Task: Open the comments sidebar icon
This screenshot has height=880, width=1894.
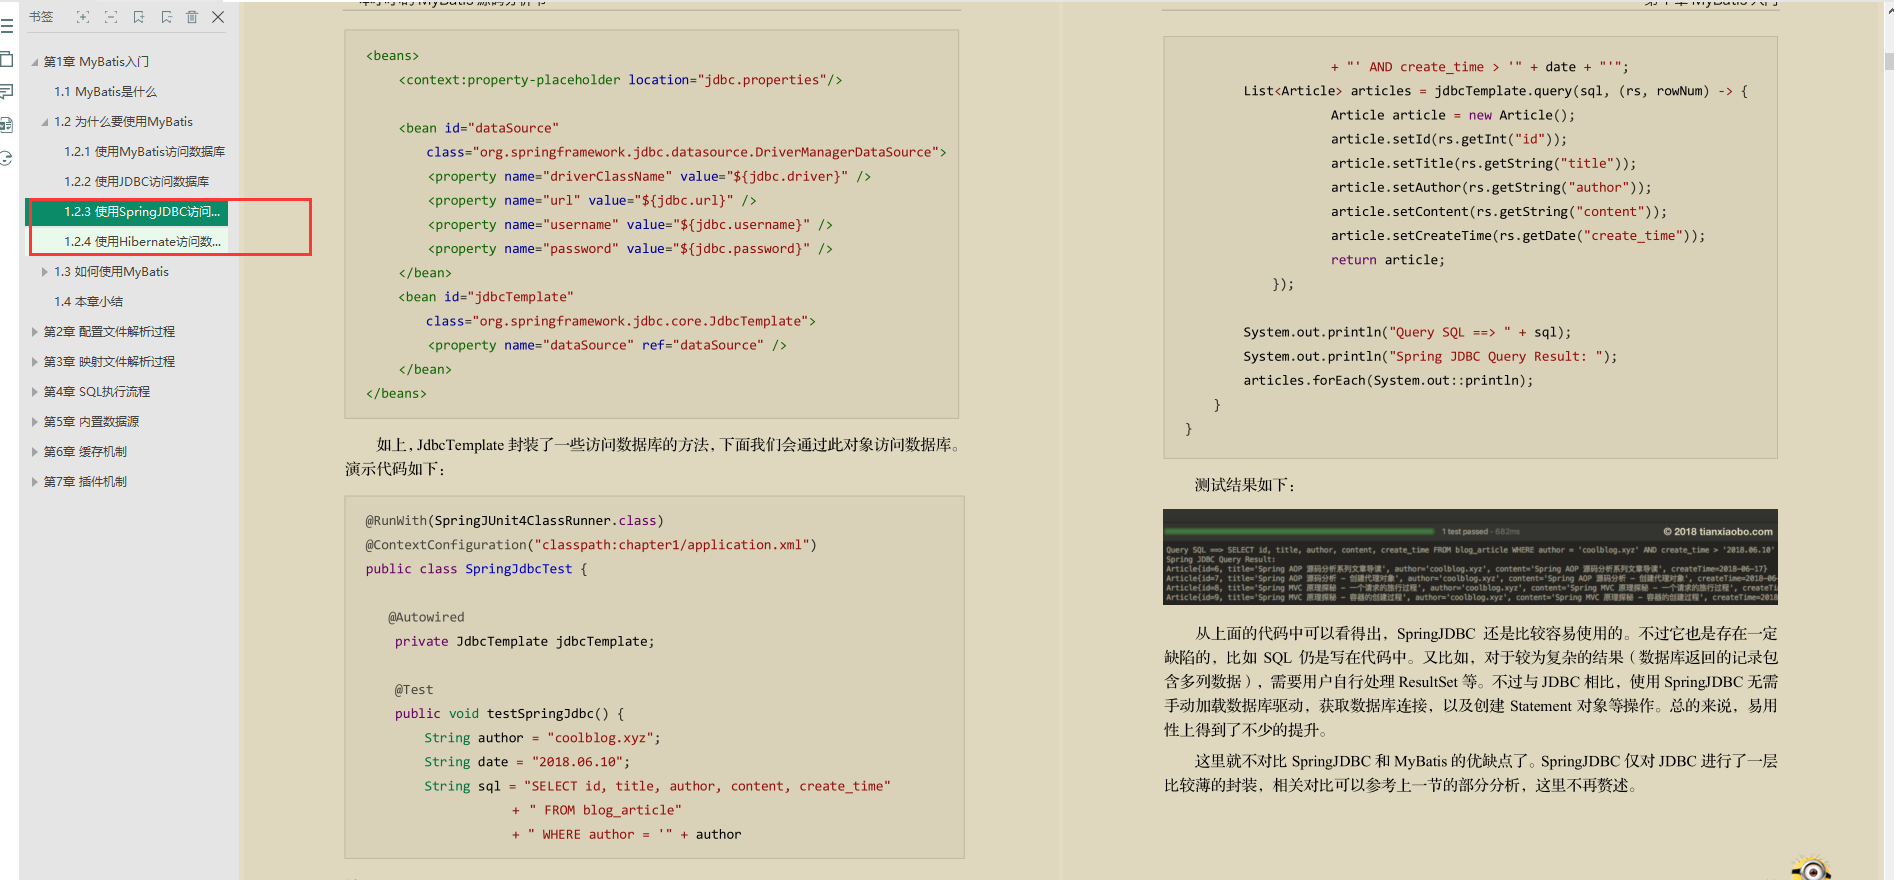Action: click(x=7, y=91)
